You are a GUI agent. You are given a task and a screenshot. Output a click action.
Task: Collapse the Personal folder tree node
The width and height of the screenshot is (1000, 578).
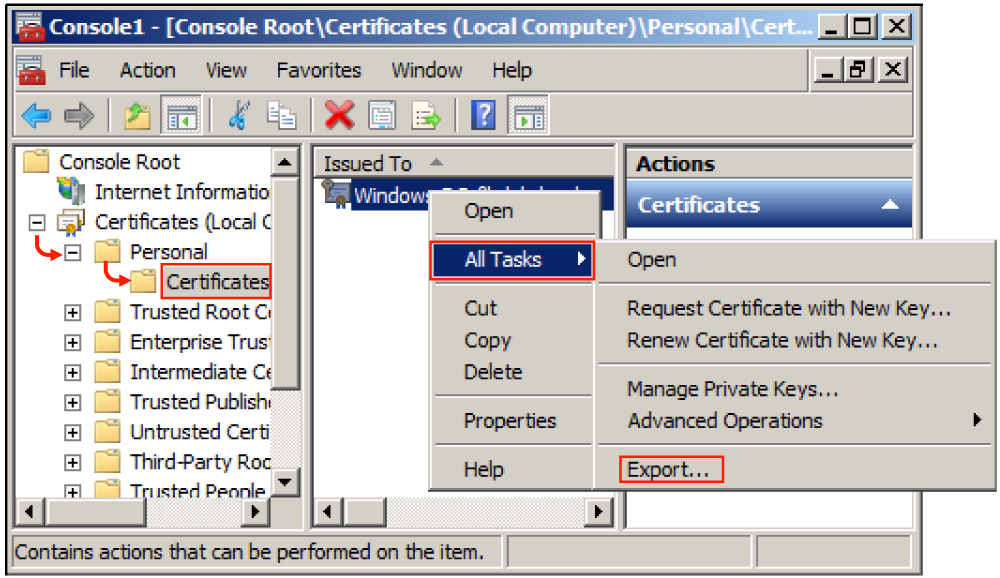pos(72,252)
